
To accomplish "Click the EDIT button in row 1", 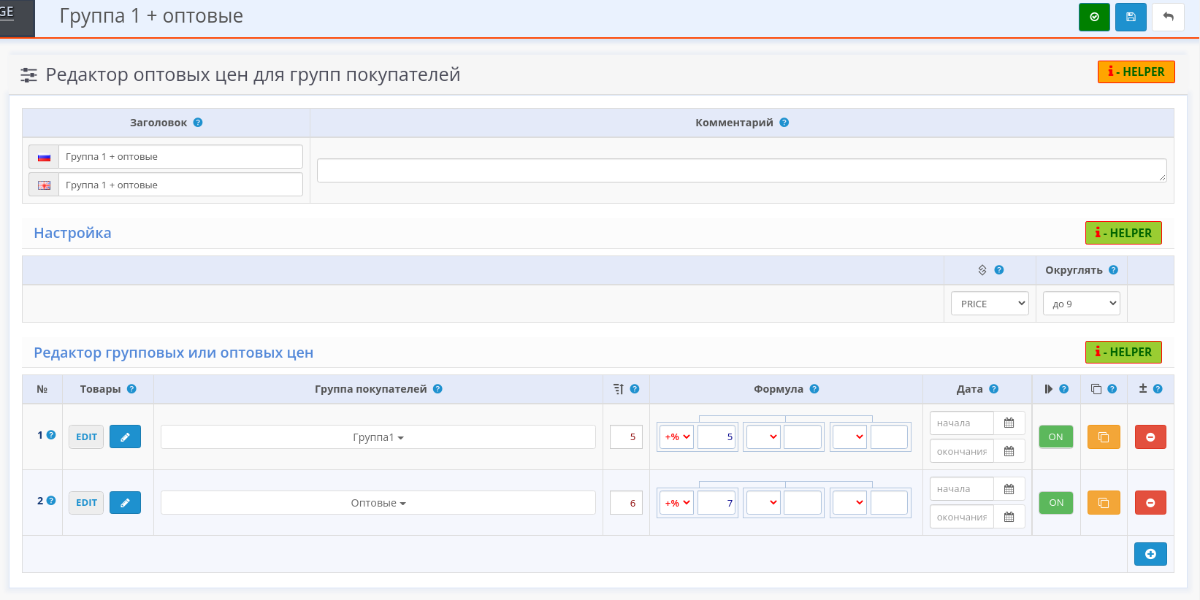I will pos(86,437).
